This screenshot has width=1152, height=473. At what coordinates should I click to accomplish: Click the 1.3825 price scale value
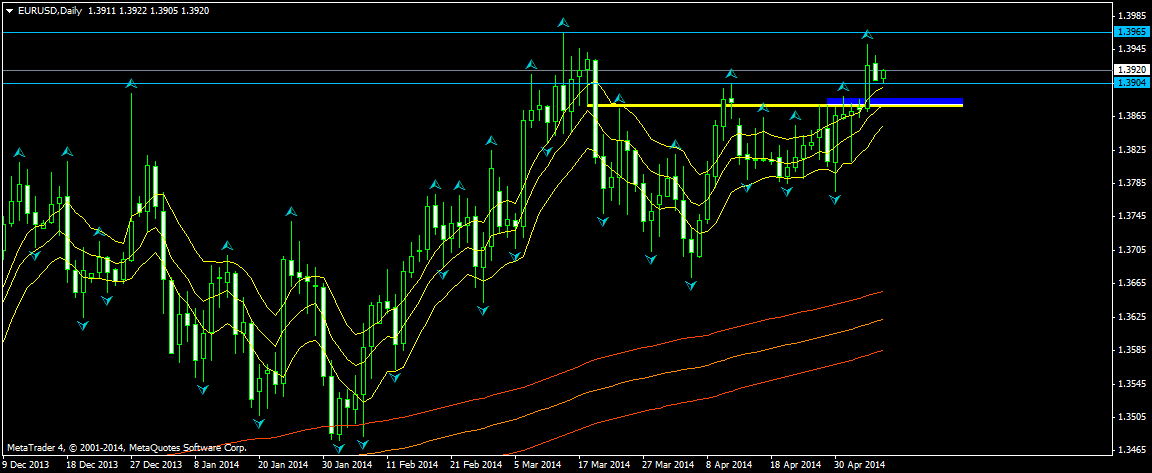click(x=1131, y=149)
